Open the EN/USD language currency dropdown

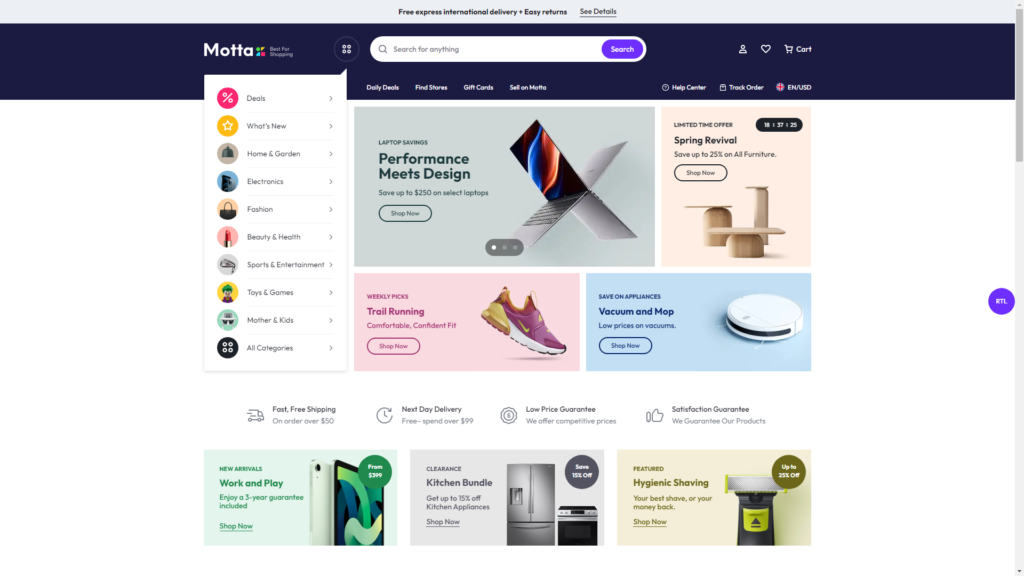pyautogui.click(x=793, y=88)
